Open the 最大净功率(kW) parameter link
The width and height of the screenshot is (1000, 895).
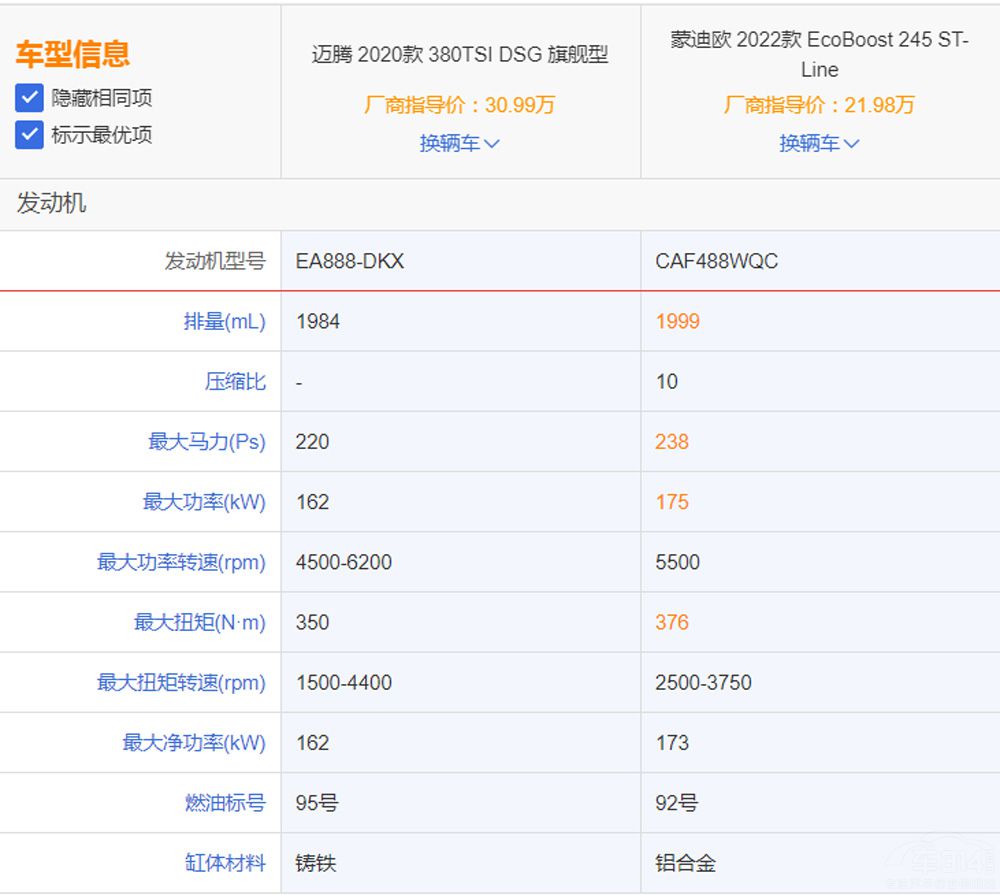click(194, 743)
